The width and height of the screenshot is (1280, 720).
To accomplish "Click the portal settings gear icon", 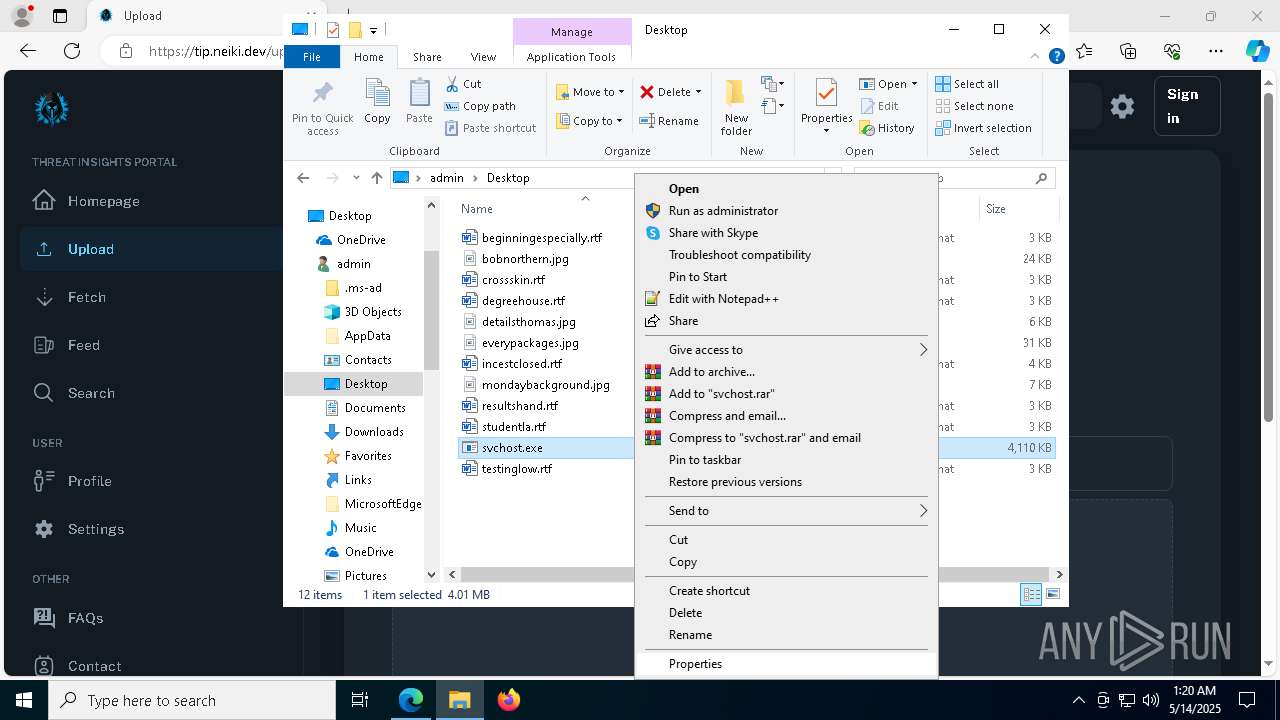I will [x=1122, y=106].
